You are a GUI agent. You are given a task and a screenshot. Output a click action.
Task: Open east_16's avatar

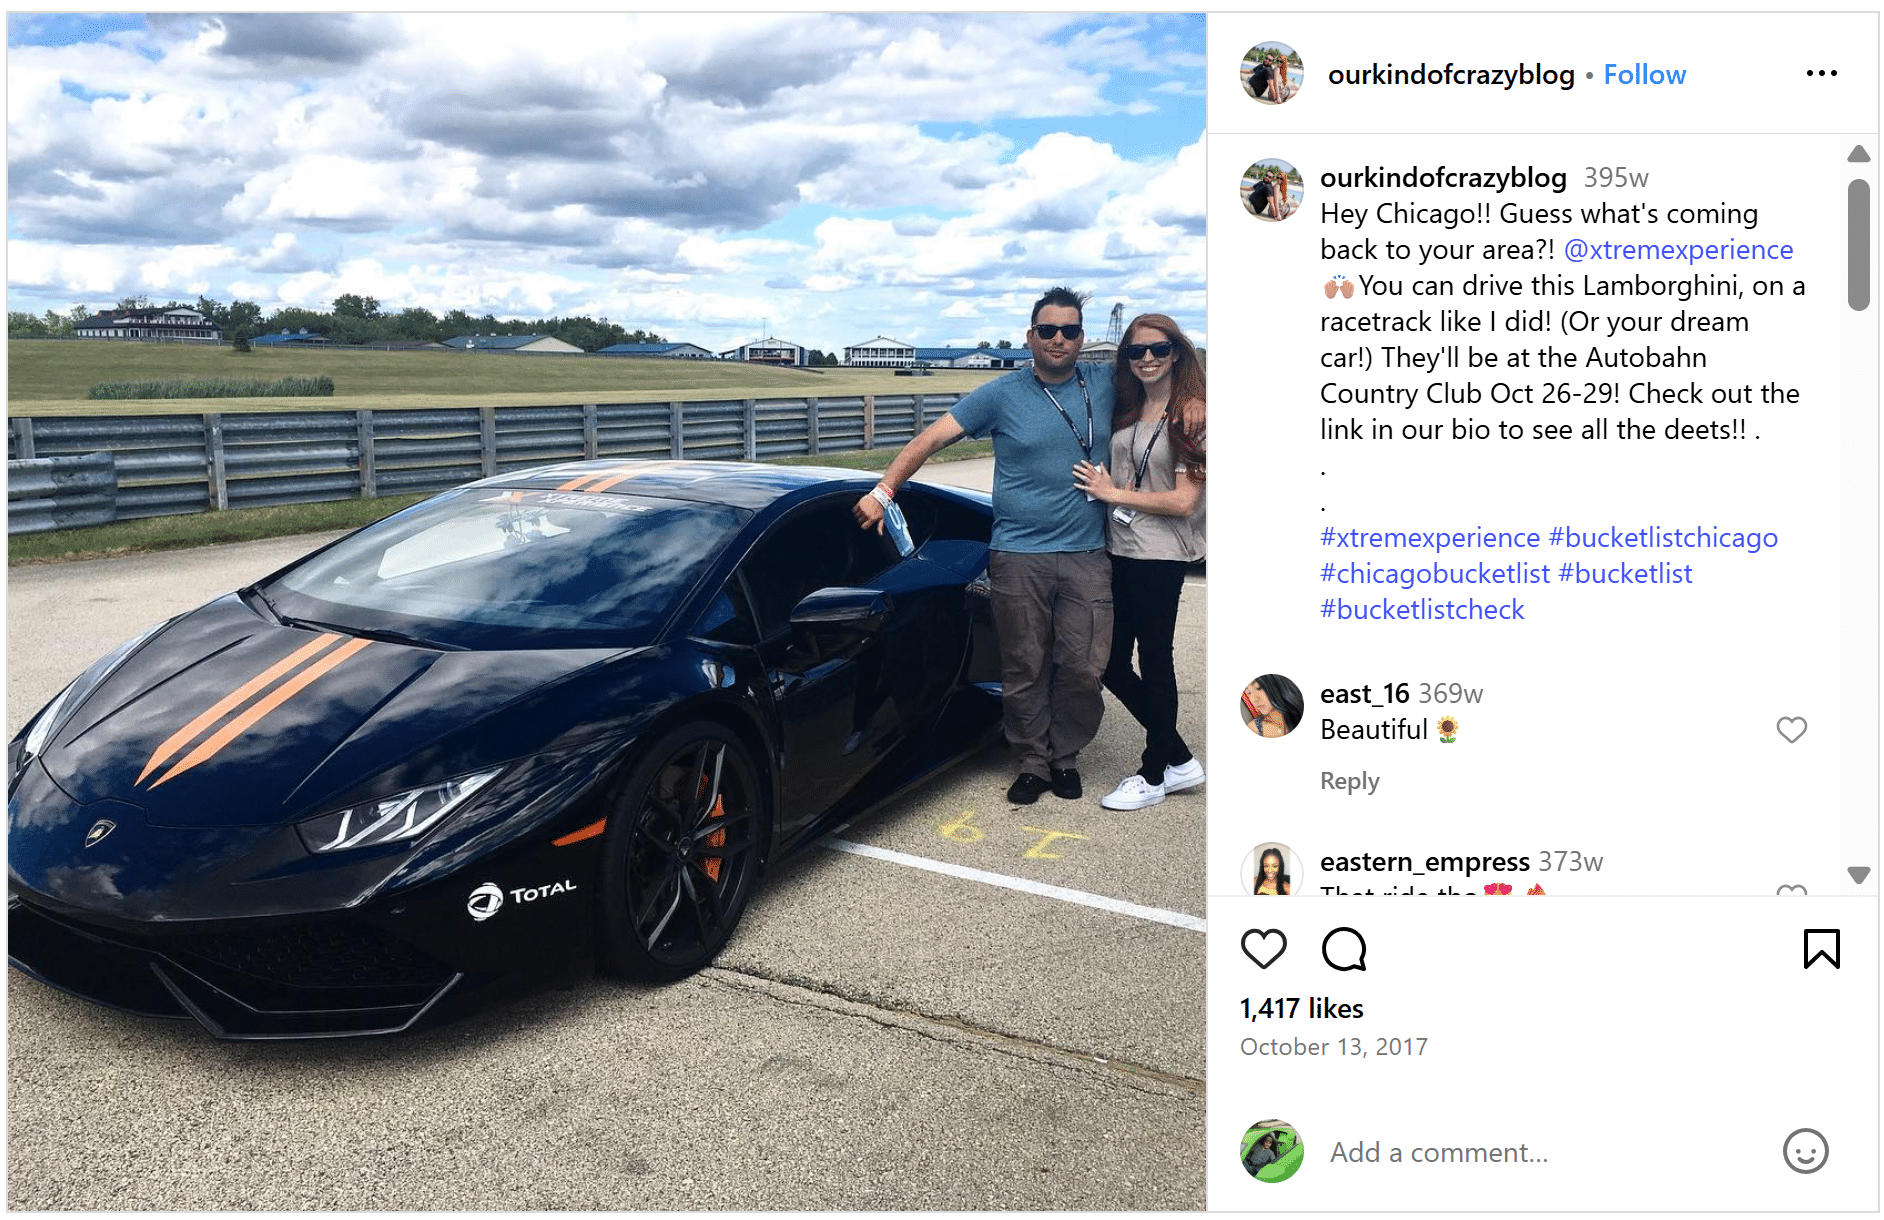point(1271,705)
